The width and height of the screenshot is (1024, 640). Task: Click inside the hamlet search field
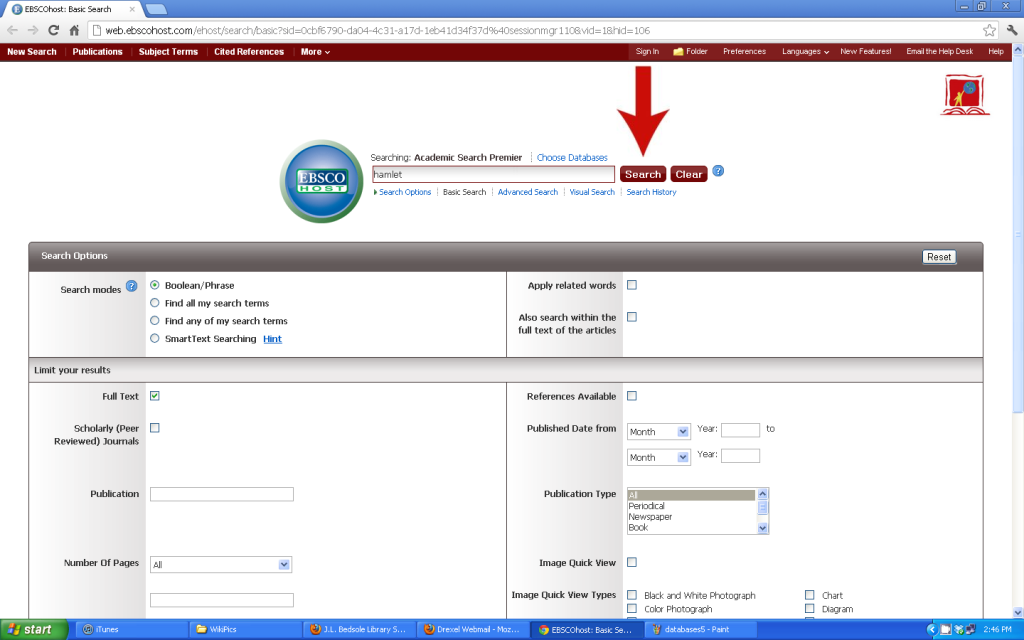click(x=493, y=173)
